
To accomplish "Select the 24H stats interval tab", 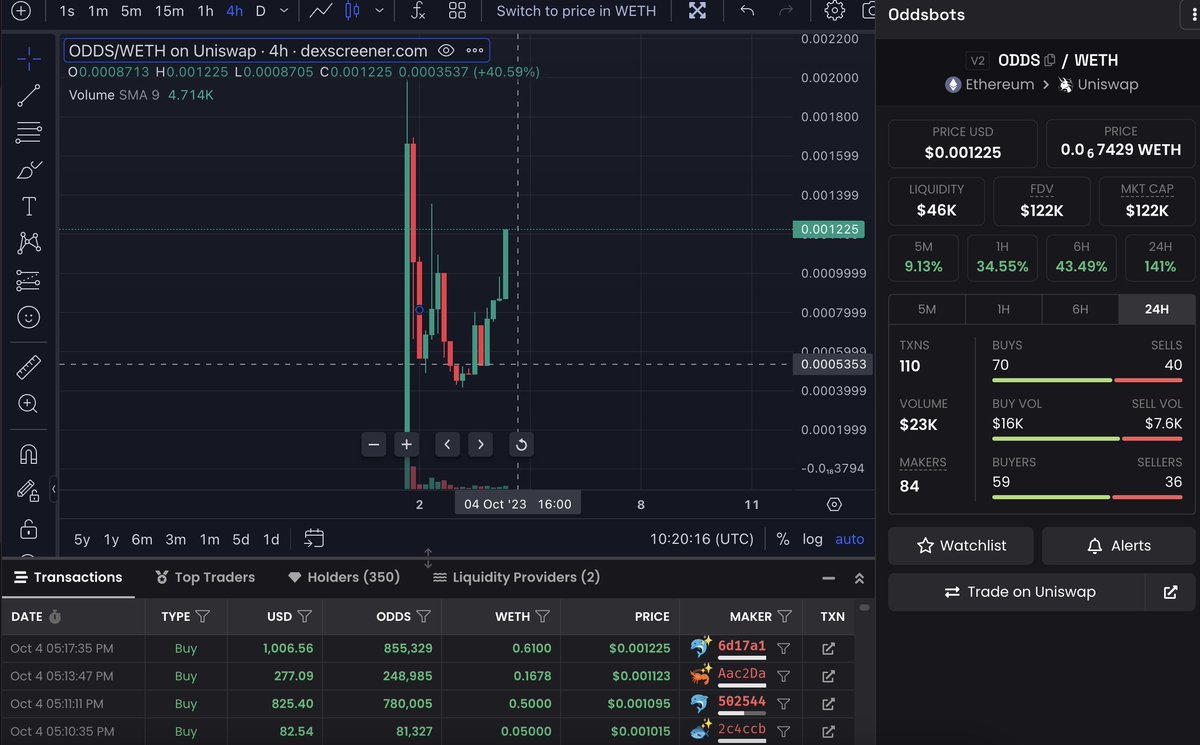I will (1156, 309).
